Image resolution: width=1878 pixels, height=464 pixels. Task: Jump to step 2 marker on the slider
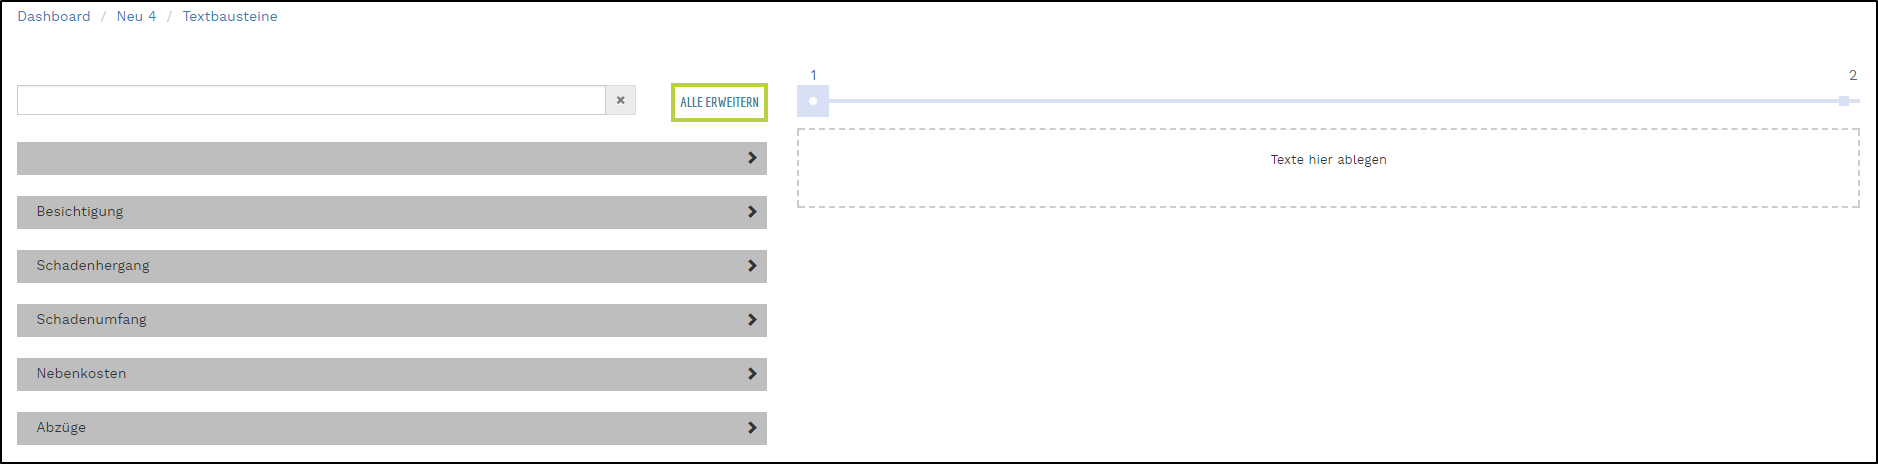(x=1844, y=101)
